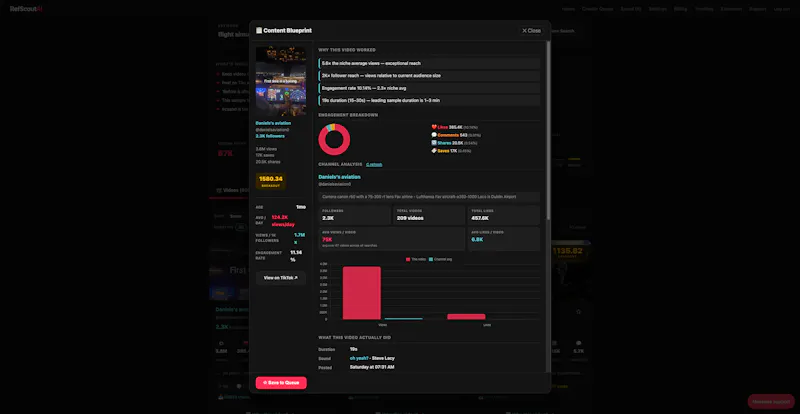Image resolution: width=800 pixels, height=414 pixels.
Task: Click the Comments 543 value
Action: [x=463, y=135]
